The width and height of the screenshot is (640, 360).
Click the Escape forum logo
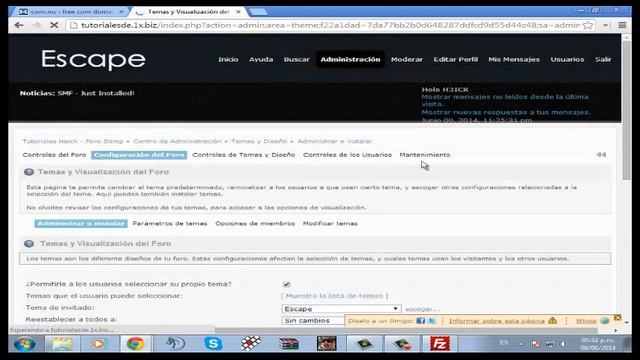[x=93, y=60]
